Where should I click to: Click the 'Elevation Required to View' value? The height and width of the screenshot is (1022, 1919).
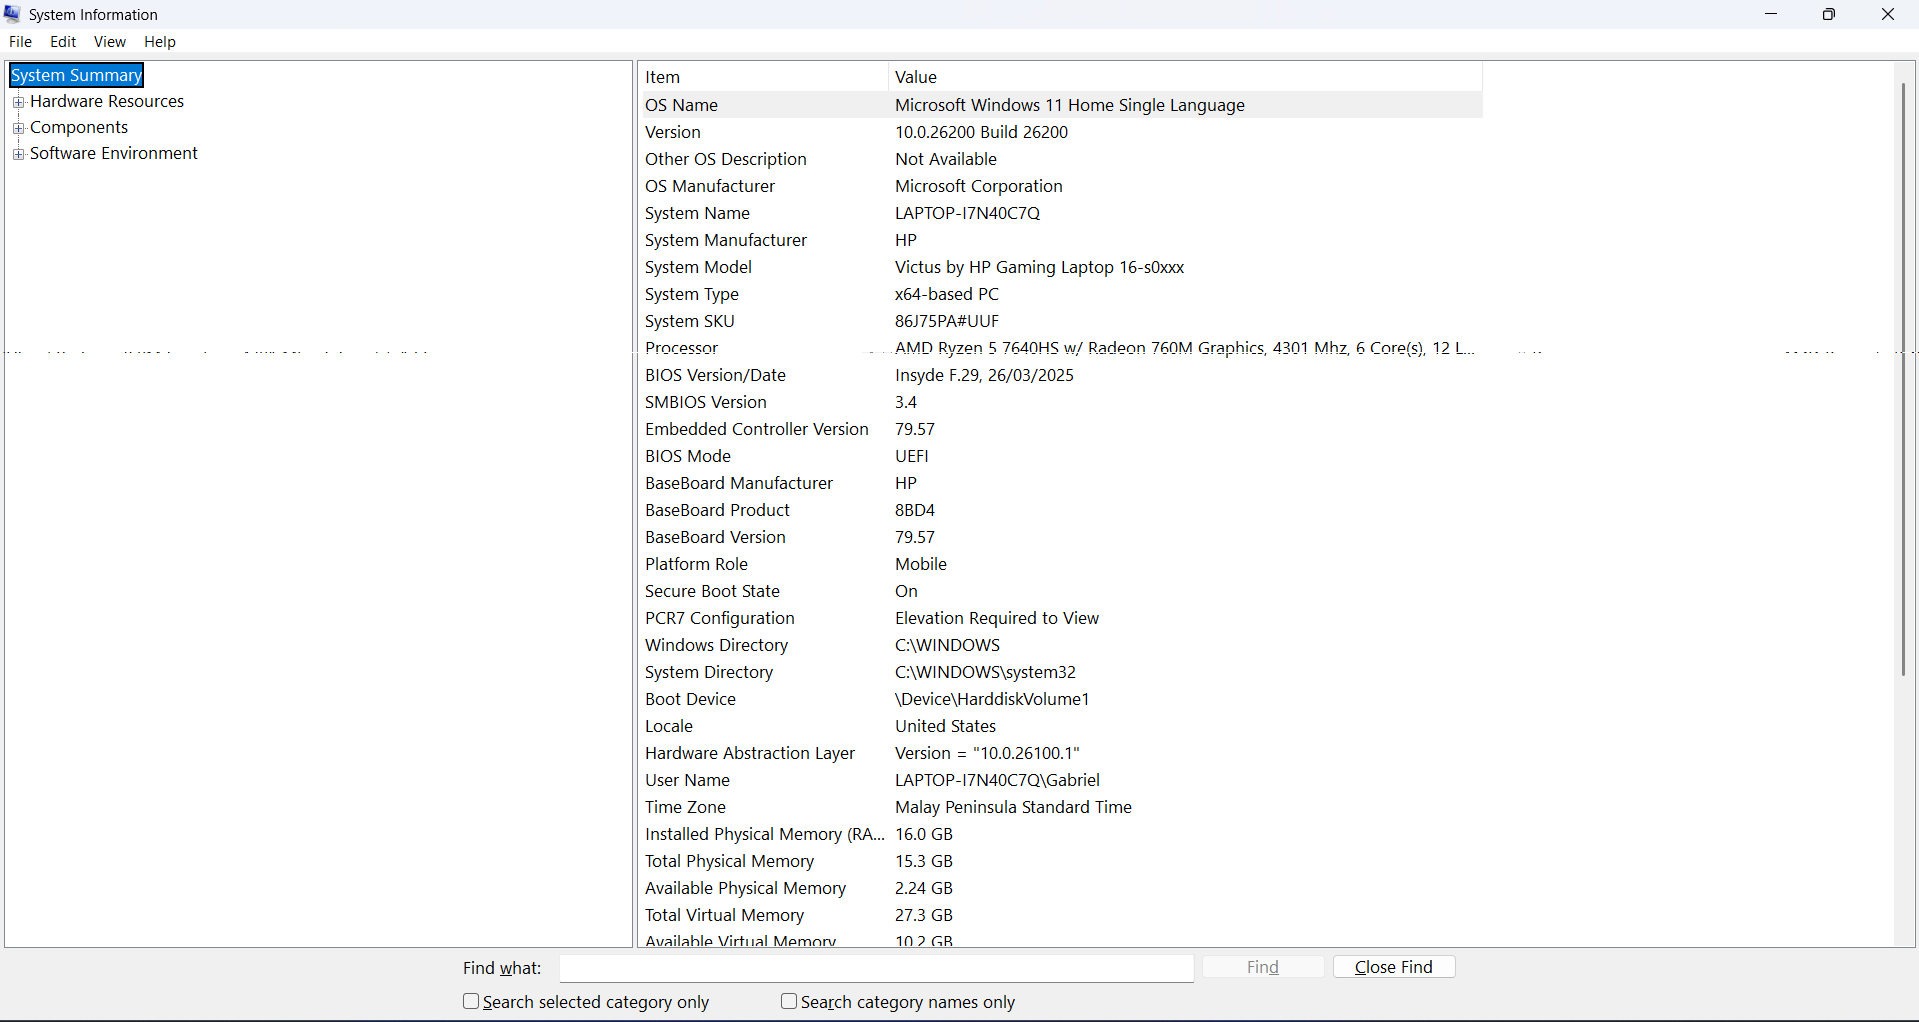(x=997, y=618)
